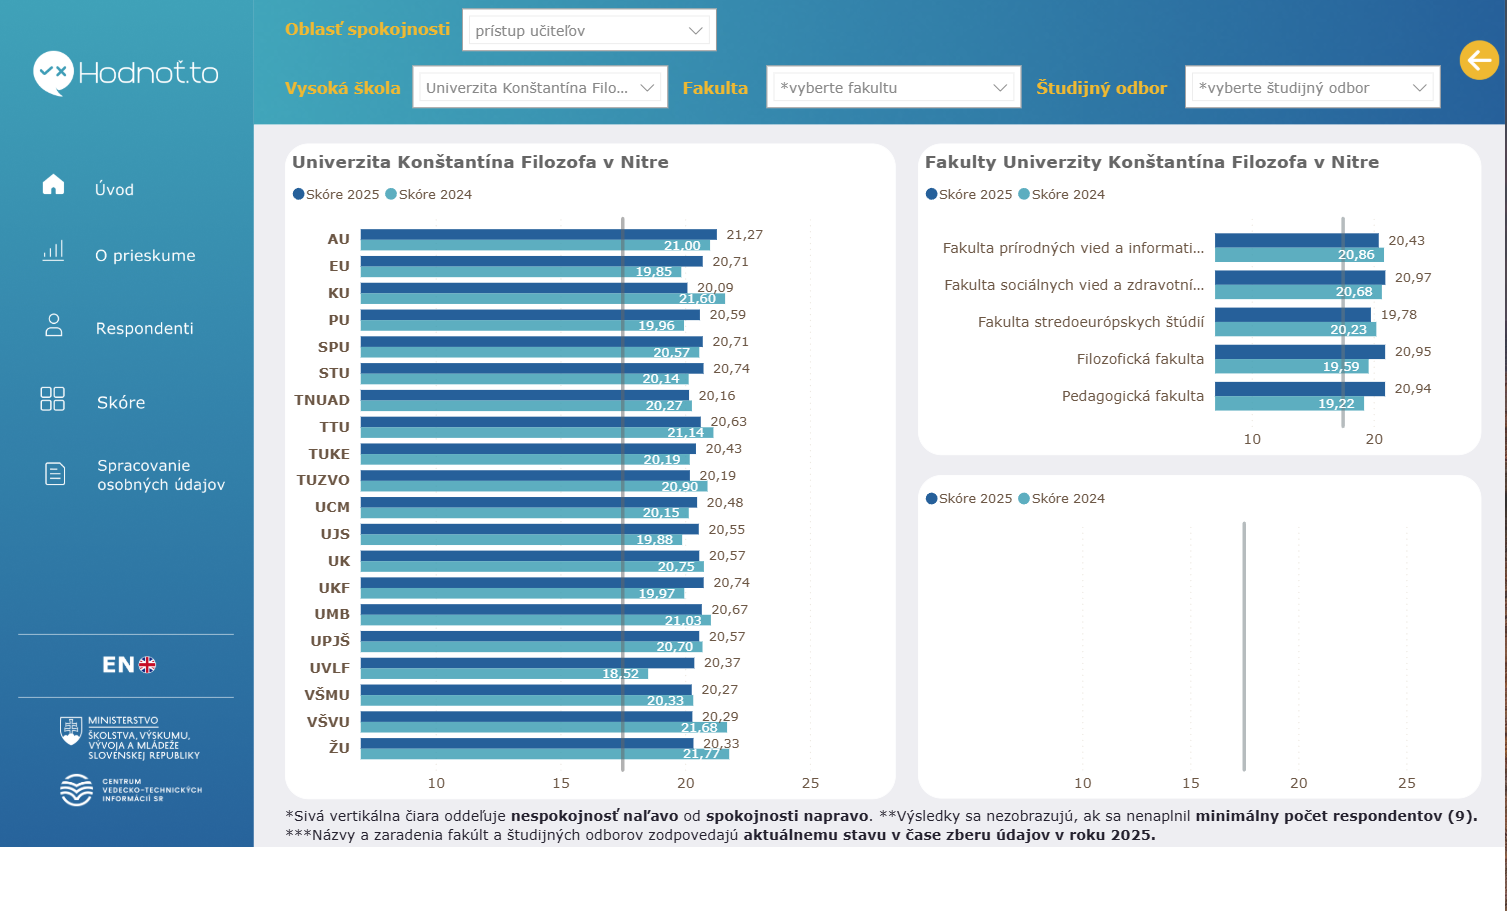Select the EU row label
1507x911 pixels.
click(340, 266)
